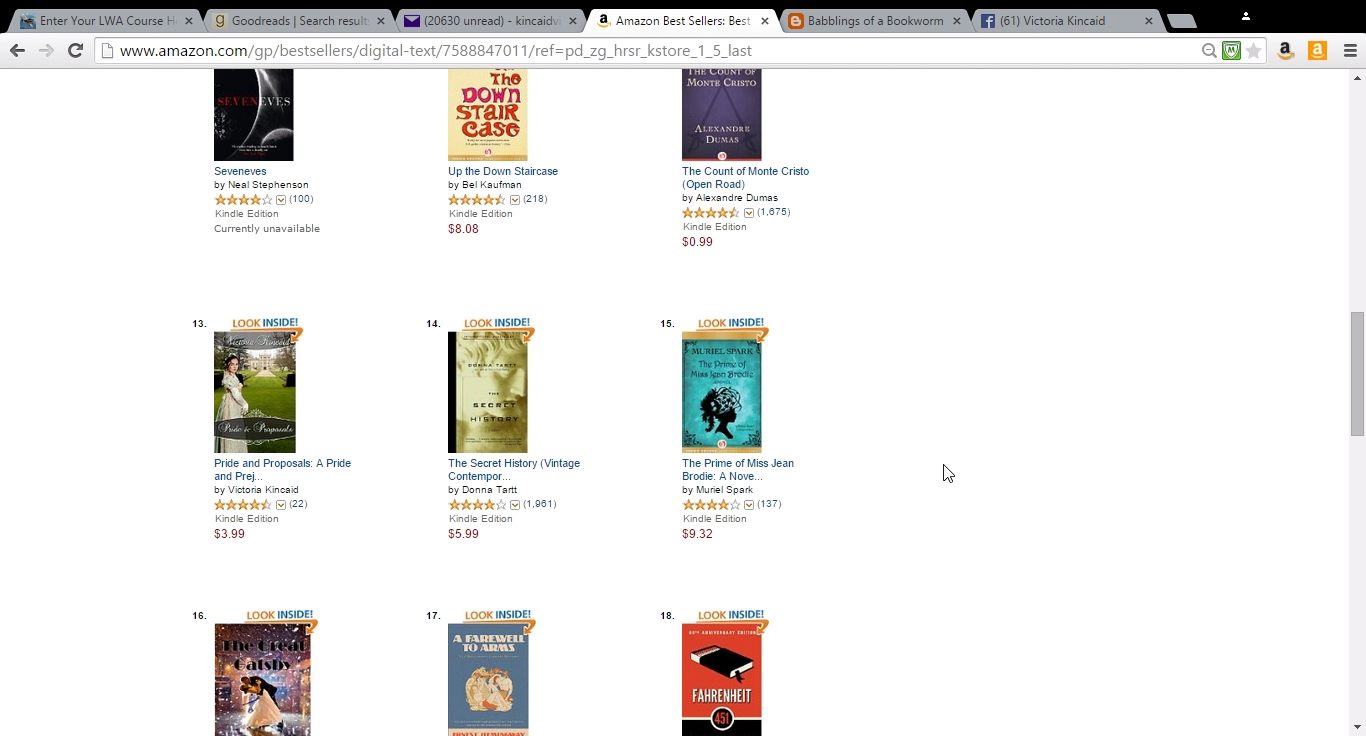Screen dimensions: 1366x736
Task: Expand rating dropdown for Pride and Proposals
Action: click(x=281, y=505)
